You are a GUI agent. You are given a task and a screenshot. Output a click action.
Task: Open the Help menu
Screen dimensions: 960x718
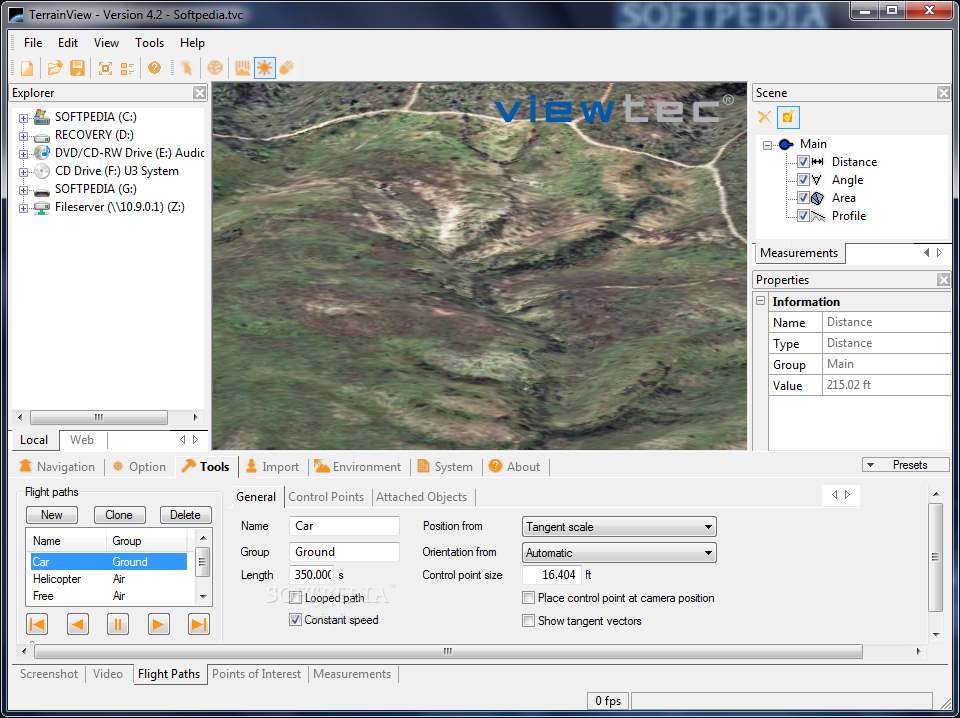click(x=192, y=43)
